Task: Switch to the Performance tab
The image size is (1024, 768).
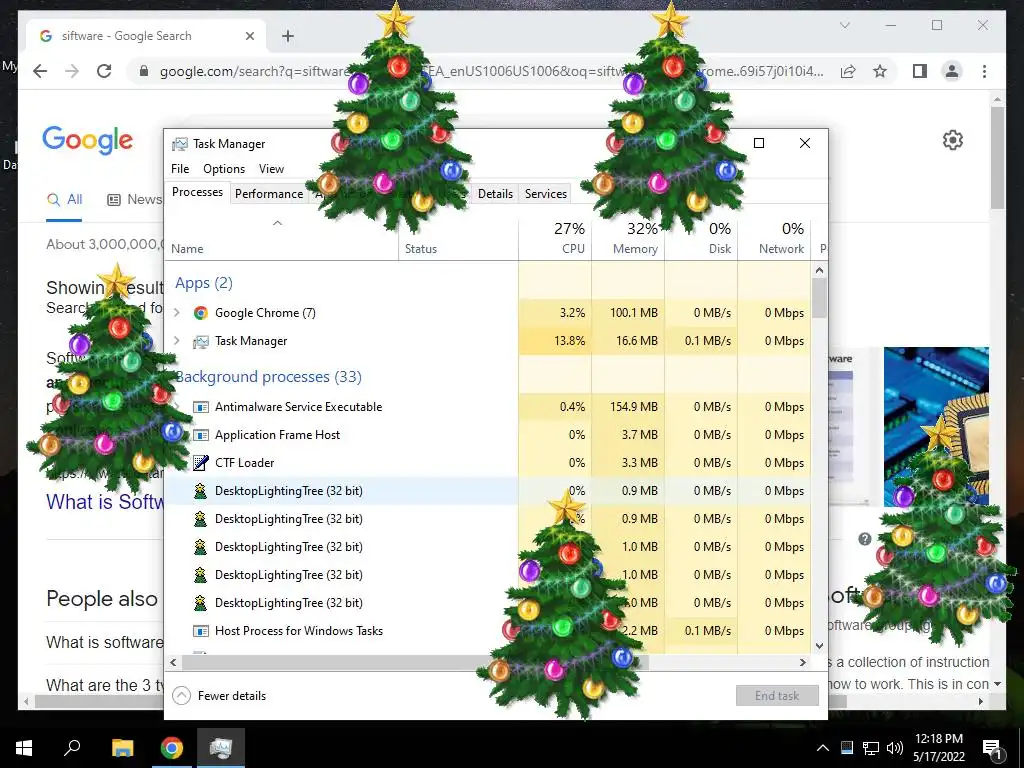Action: [x=269, y=193]
